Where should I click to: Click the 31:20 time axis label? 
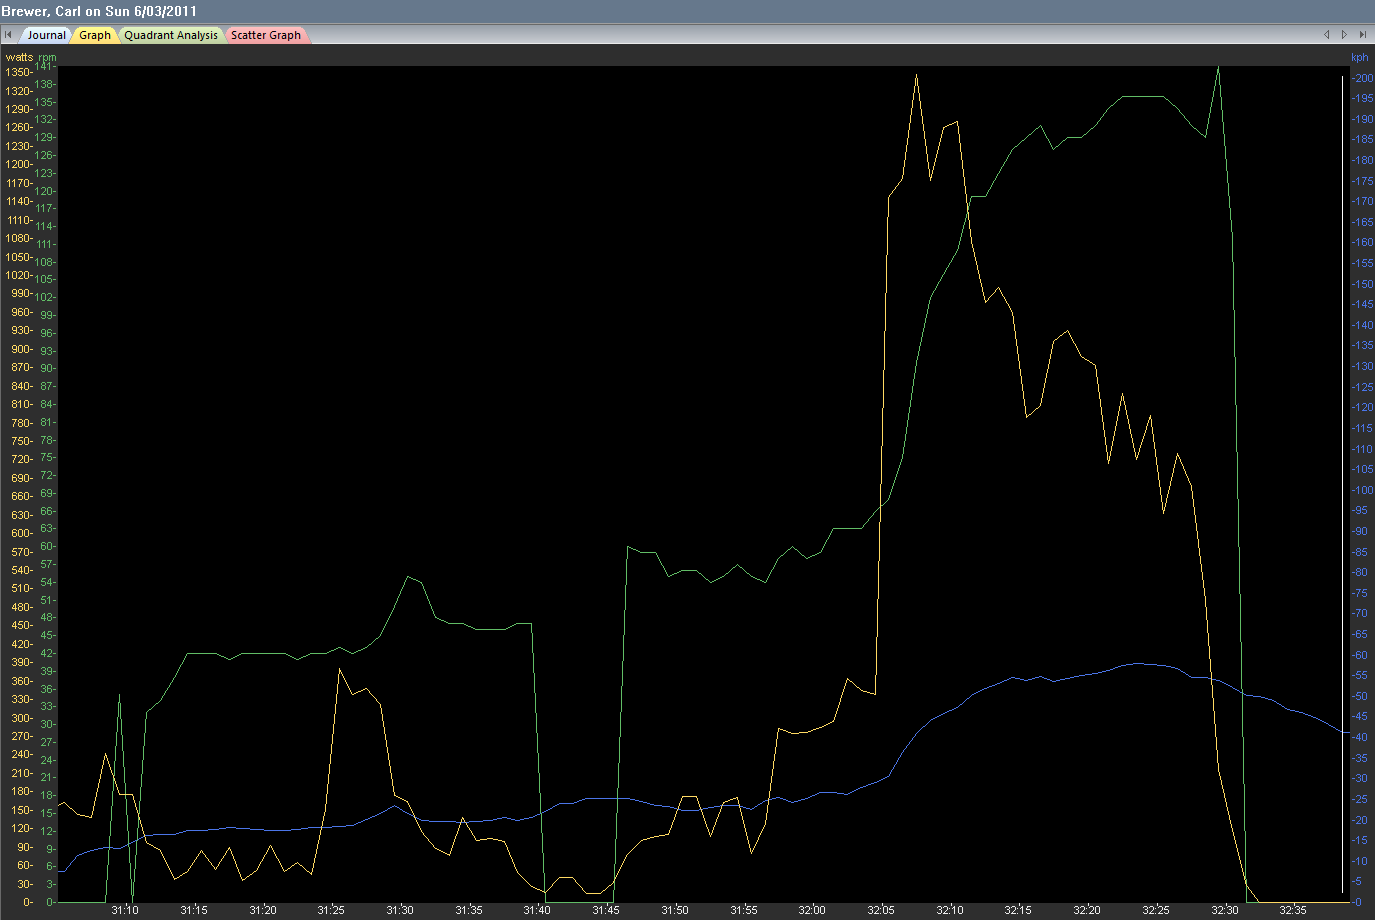263,910
